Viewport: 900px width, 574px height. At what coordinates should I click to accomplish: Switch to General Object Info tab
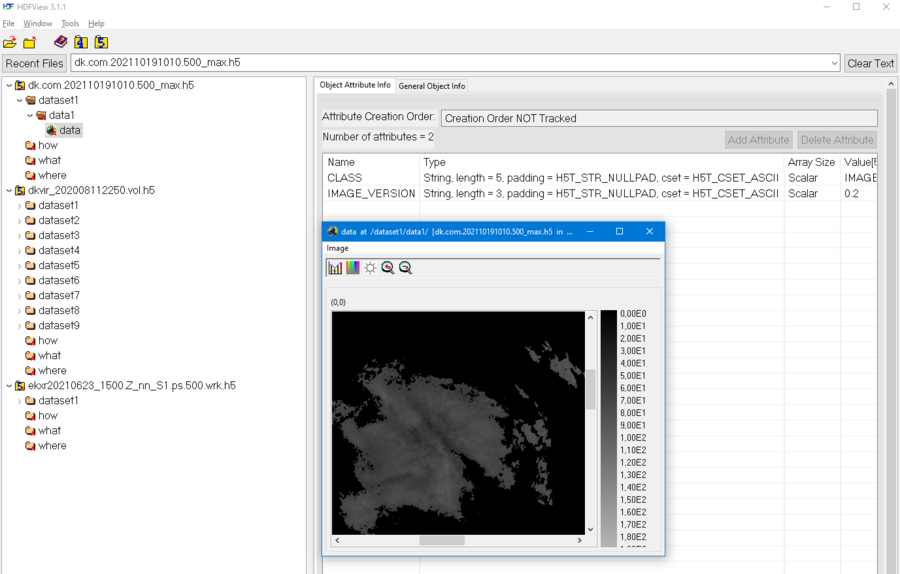[x=432, y=86]
